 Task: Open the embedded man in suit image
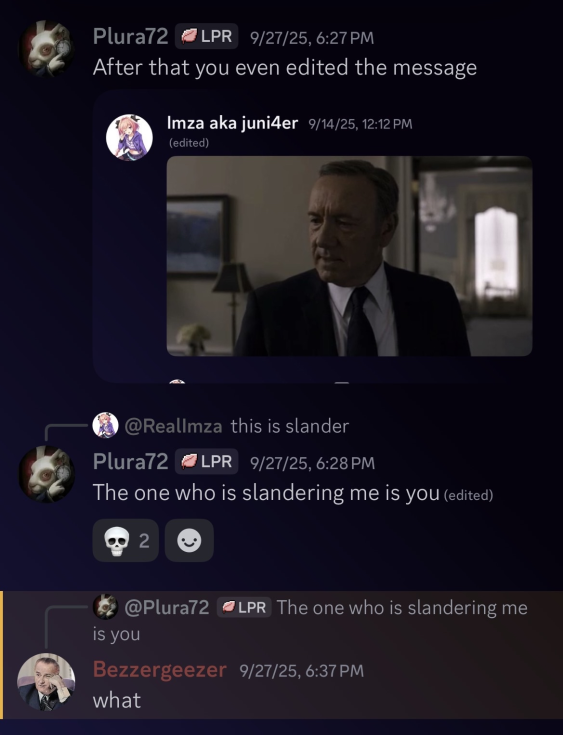point(350,256)
